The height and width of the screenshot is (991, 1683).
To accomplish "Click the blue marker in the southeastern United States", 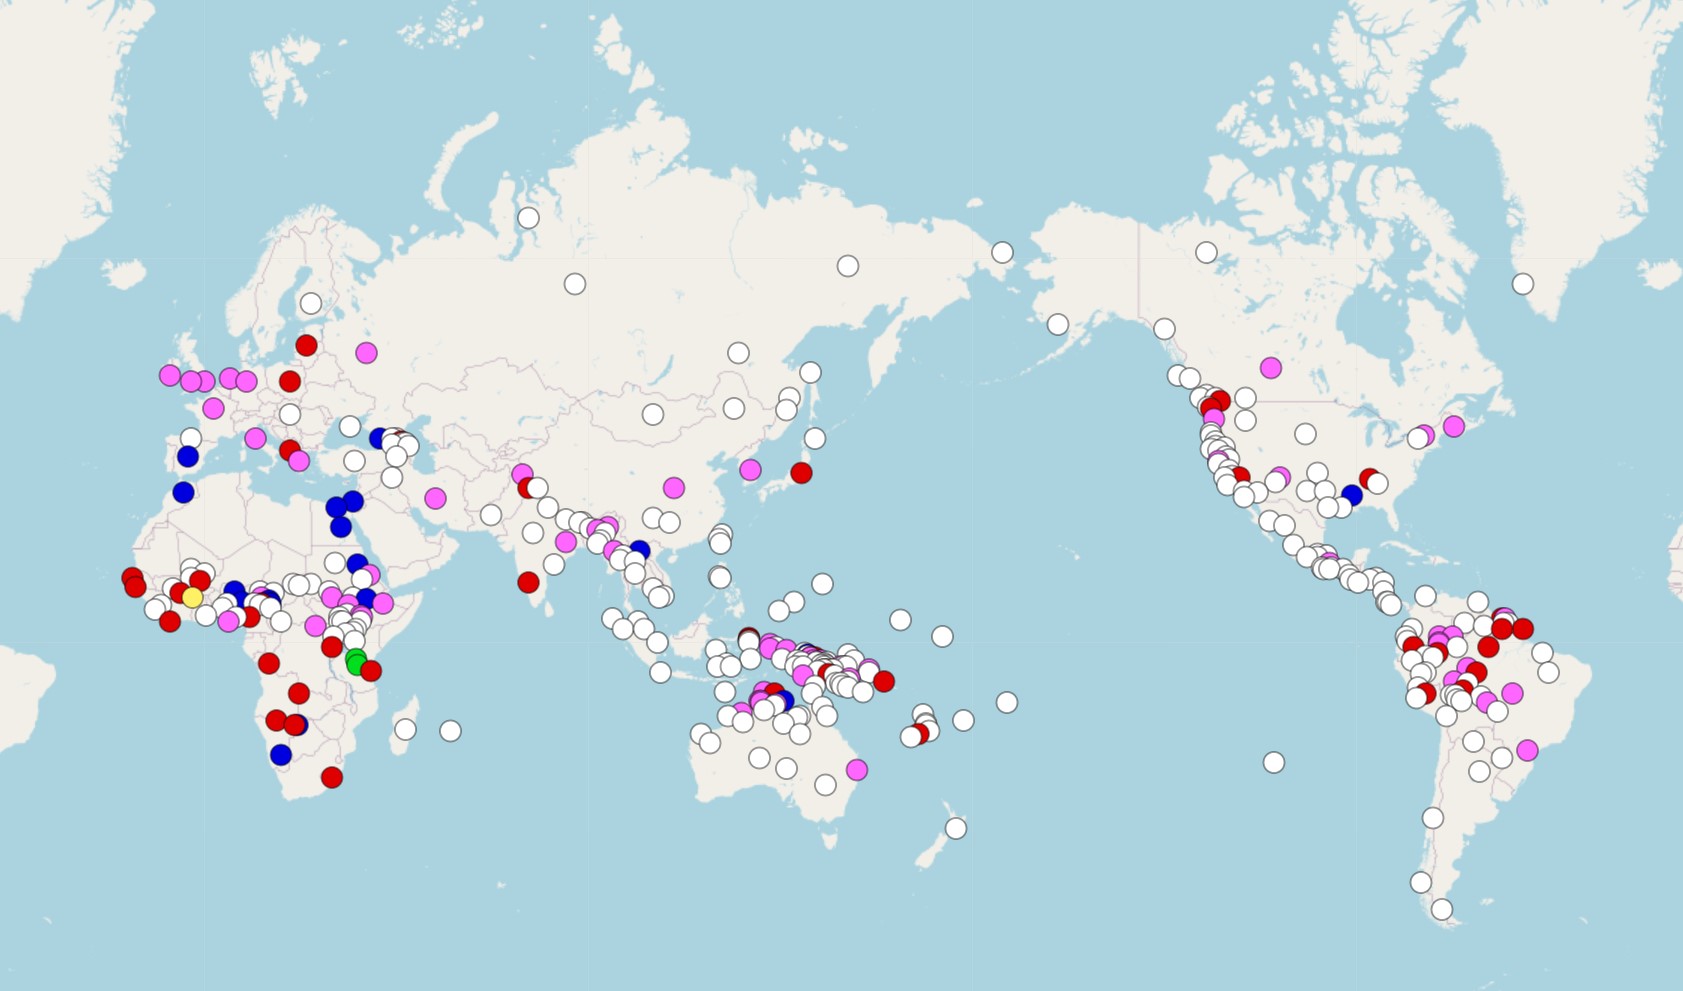I will (x=1352, y=495).
